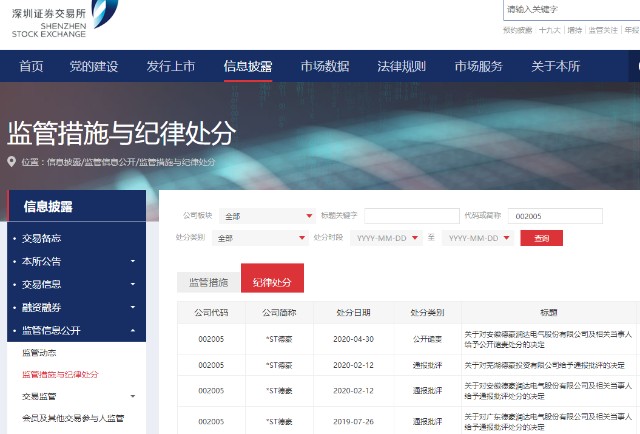
Task: Open the 2019-07-26 广东德豪润达 decision title
Action: [x=548, y=422]
